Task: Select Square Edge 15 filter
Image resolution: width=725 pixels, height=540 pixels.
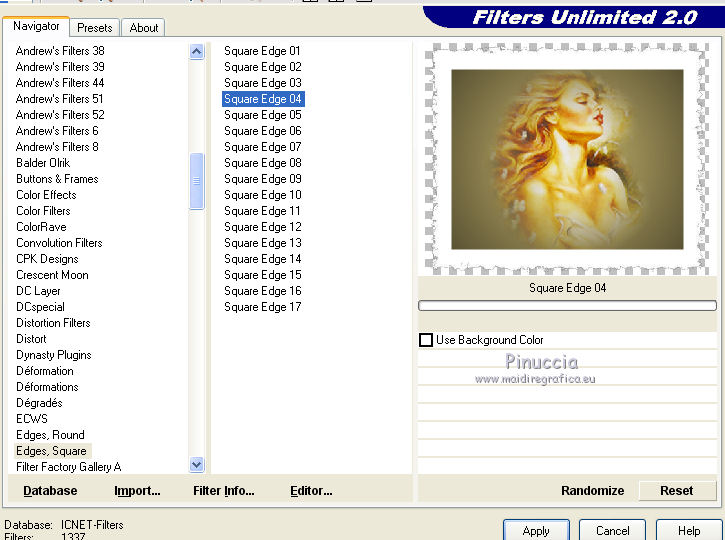Action: tap(263, 275)
